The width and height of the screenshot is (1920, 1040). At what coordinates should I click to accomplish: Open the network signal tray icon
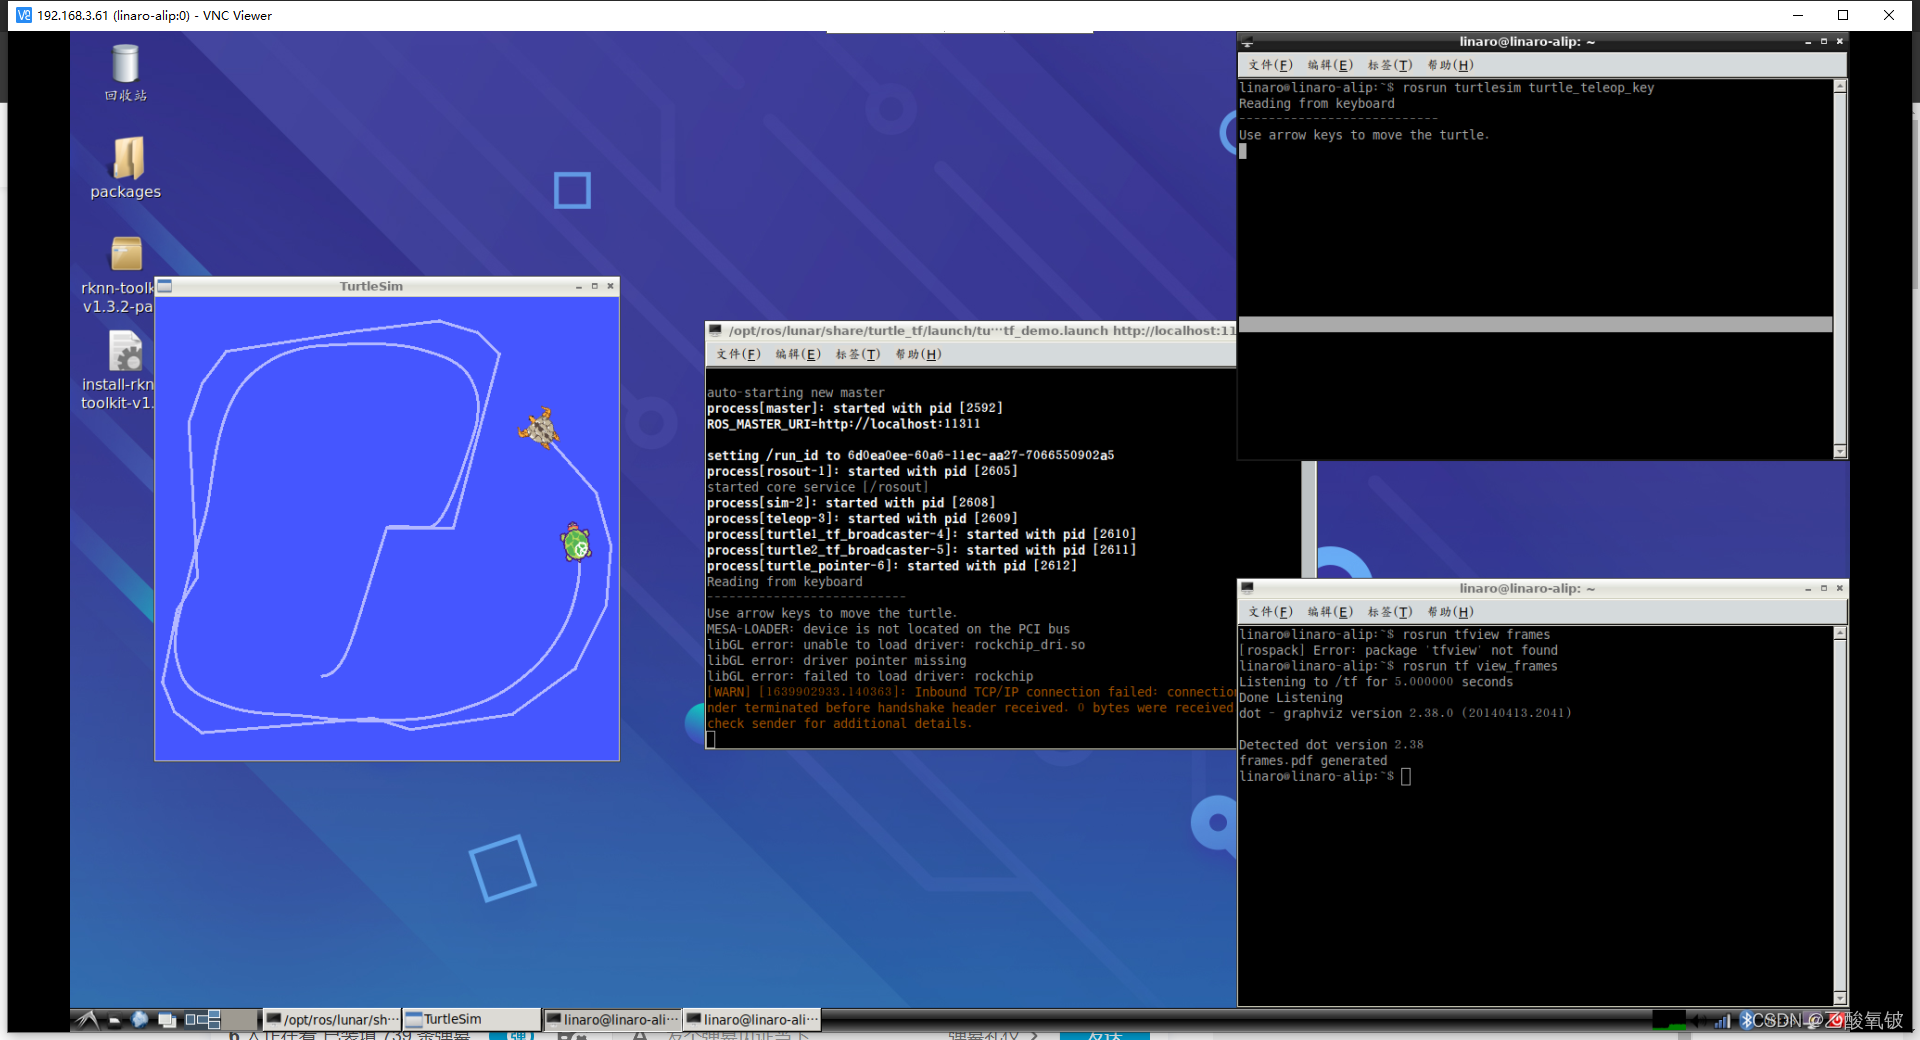click(x=1723, y=1021)
